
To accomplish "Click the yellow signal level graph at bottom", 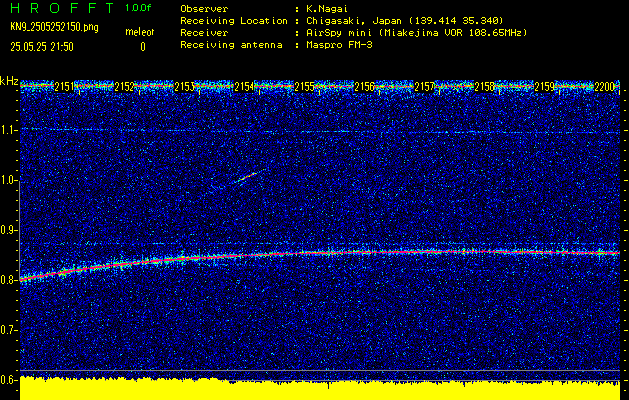I will tap(320, 389).
